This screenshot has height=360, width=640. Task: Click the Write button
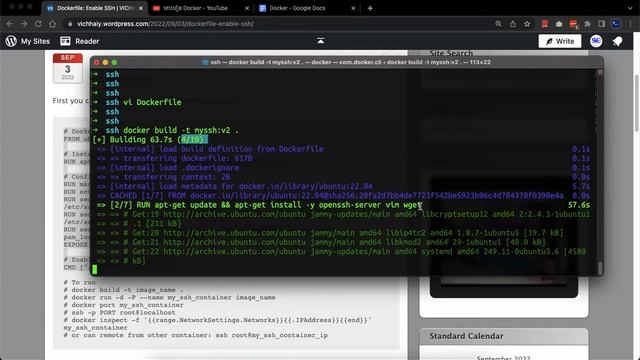click(560, 41)
